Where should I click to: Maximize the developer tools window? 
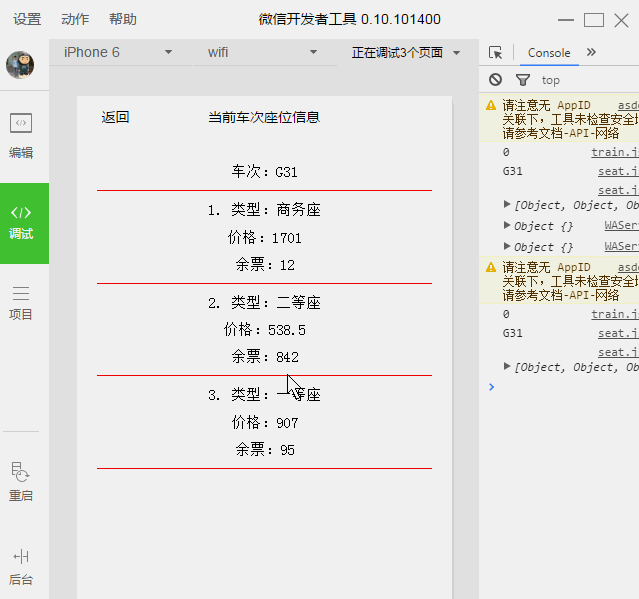pos(594,20)
